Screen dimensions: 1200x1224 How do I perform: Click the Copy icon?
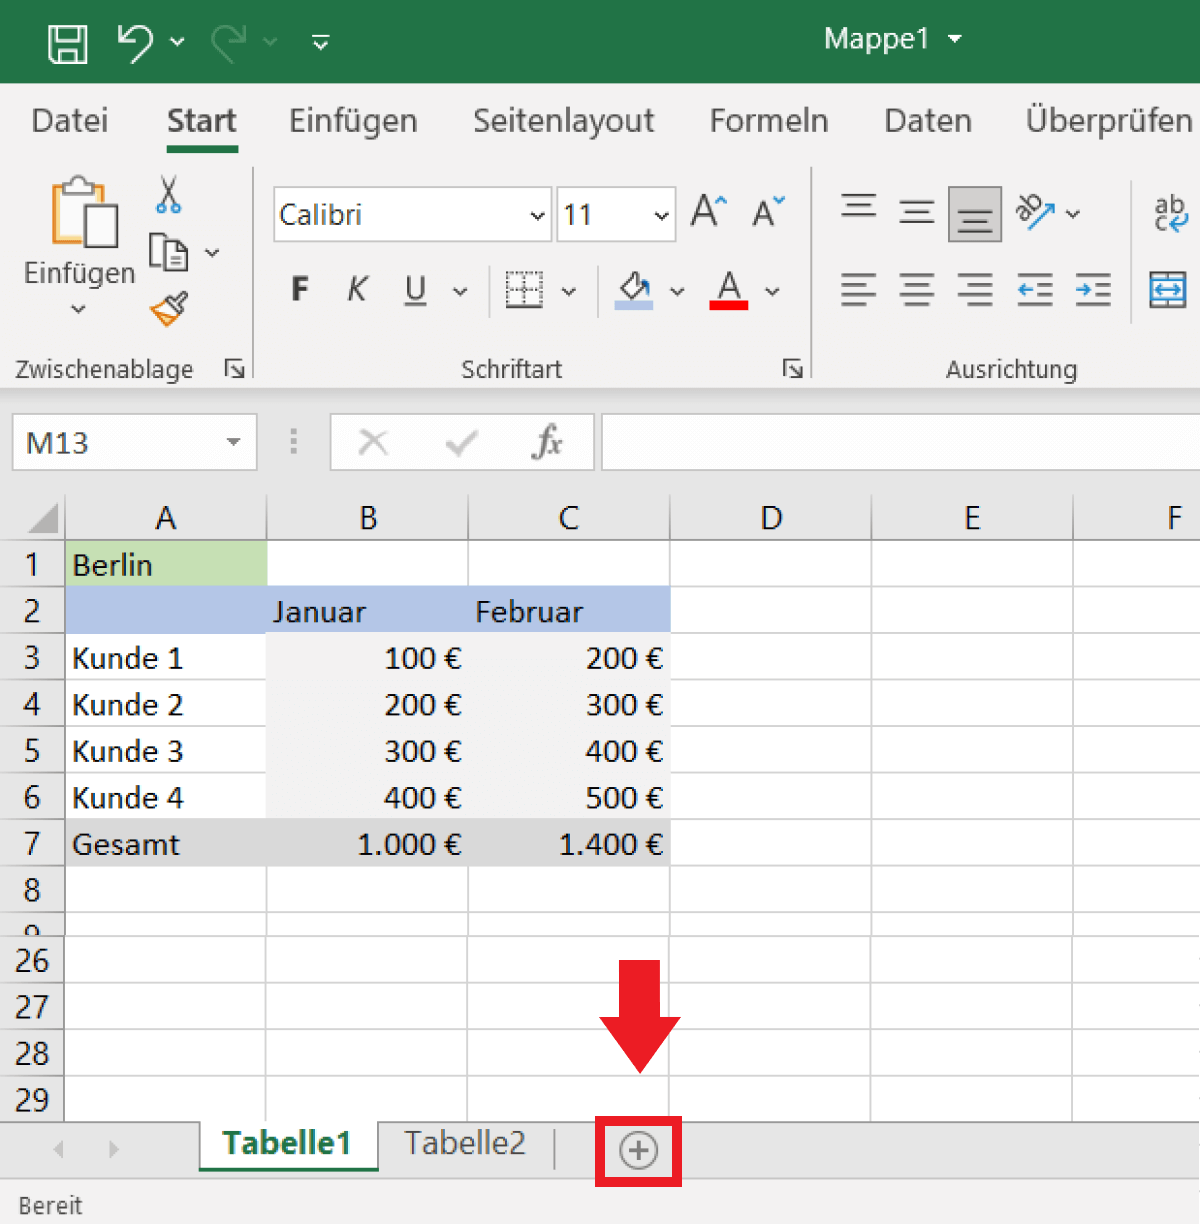click(x=169, y=252)
